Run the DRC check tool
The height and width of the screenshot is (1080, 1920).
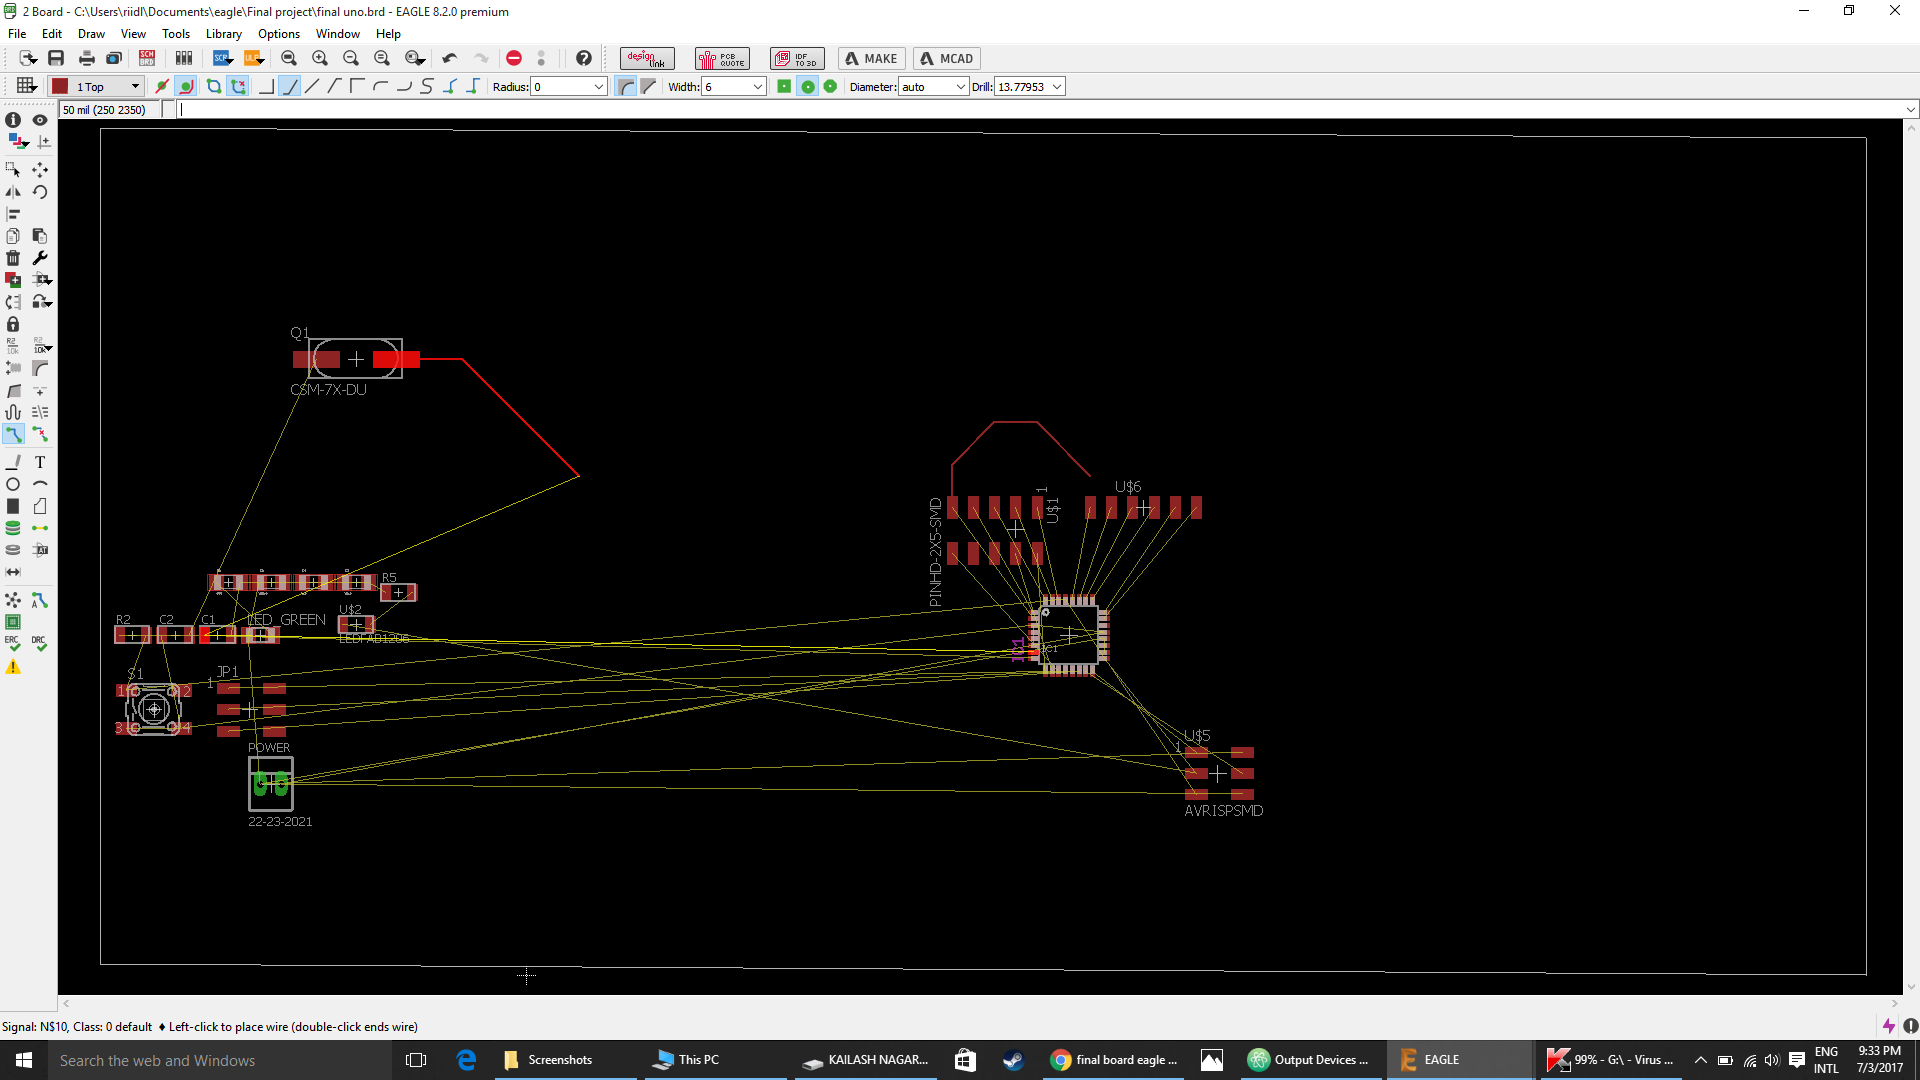coord(40,643)
